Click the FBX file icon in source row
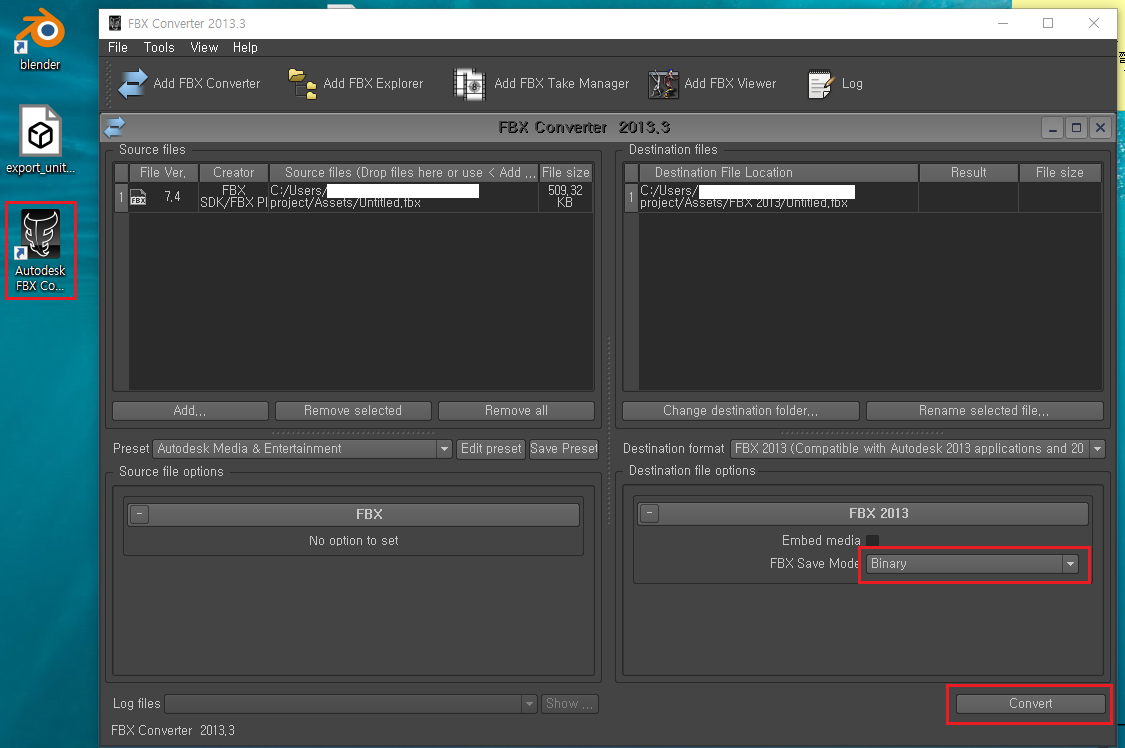Viewport: 1125px width, 748px height. (x=138, y=197)
